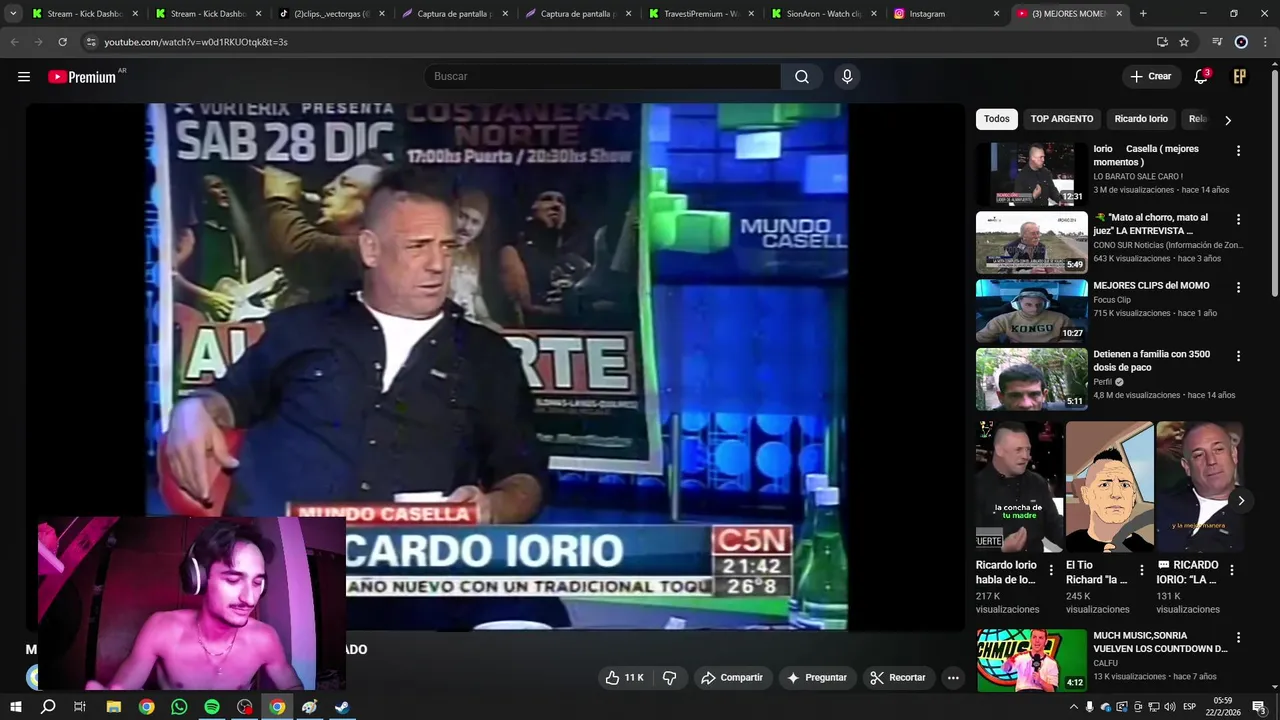Open MEJORES CLIPS del MOMO thumbnail

click(x=1031, y=311)
